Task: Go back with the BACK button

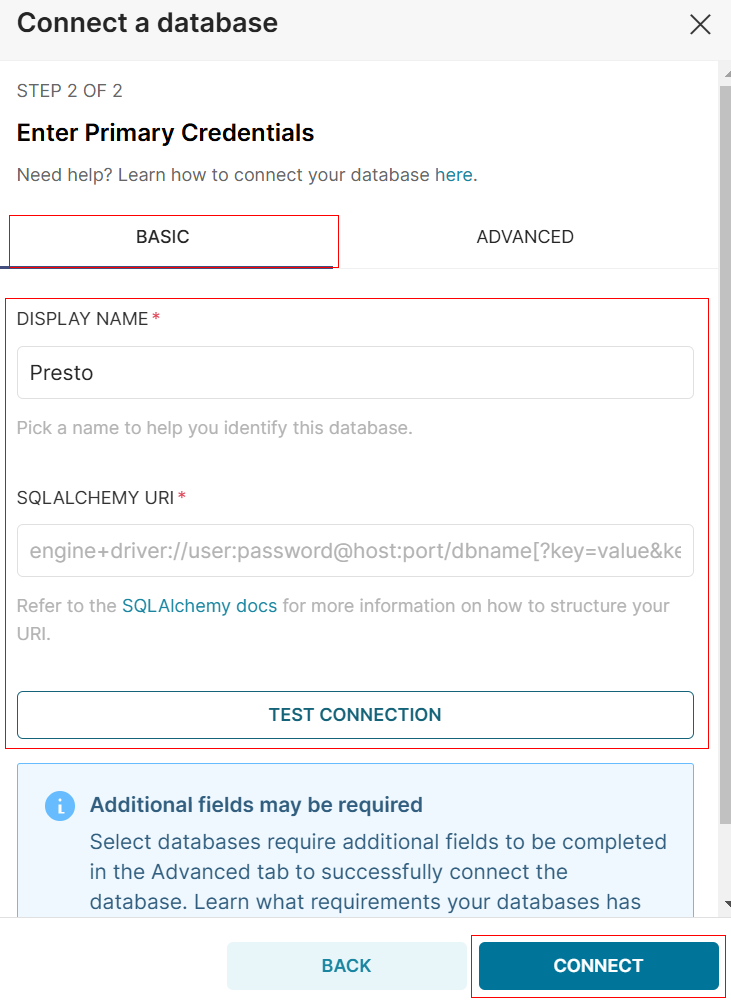Action: click(x=346, y=966)
